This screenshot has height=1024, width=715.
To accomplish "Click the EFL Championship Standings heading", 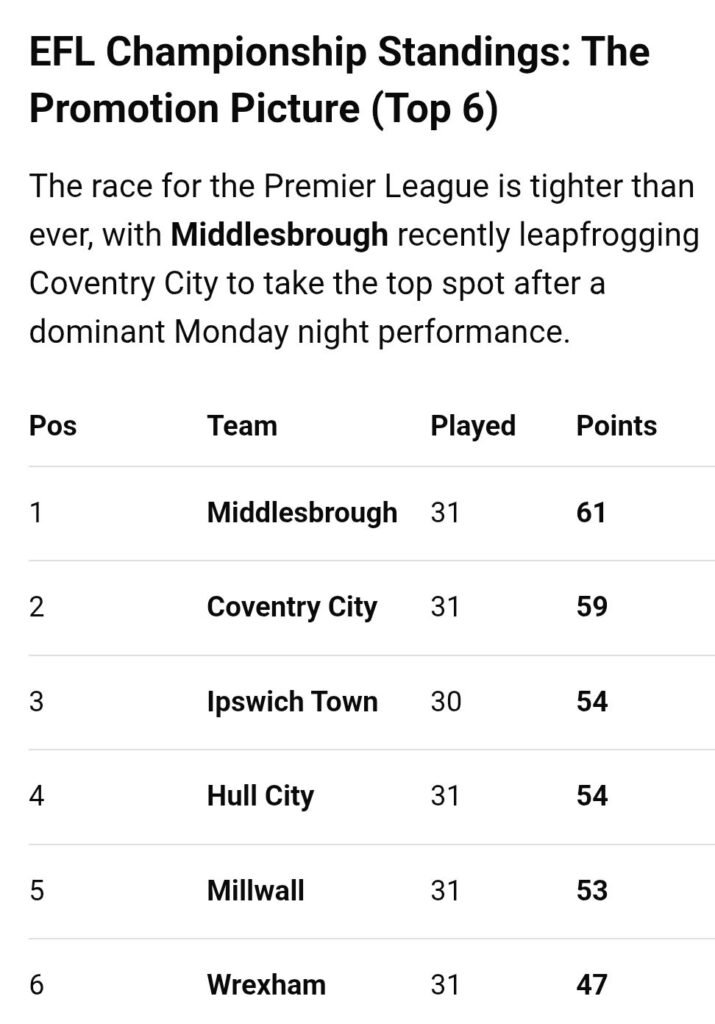I will point(339,81).
